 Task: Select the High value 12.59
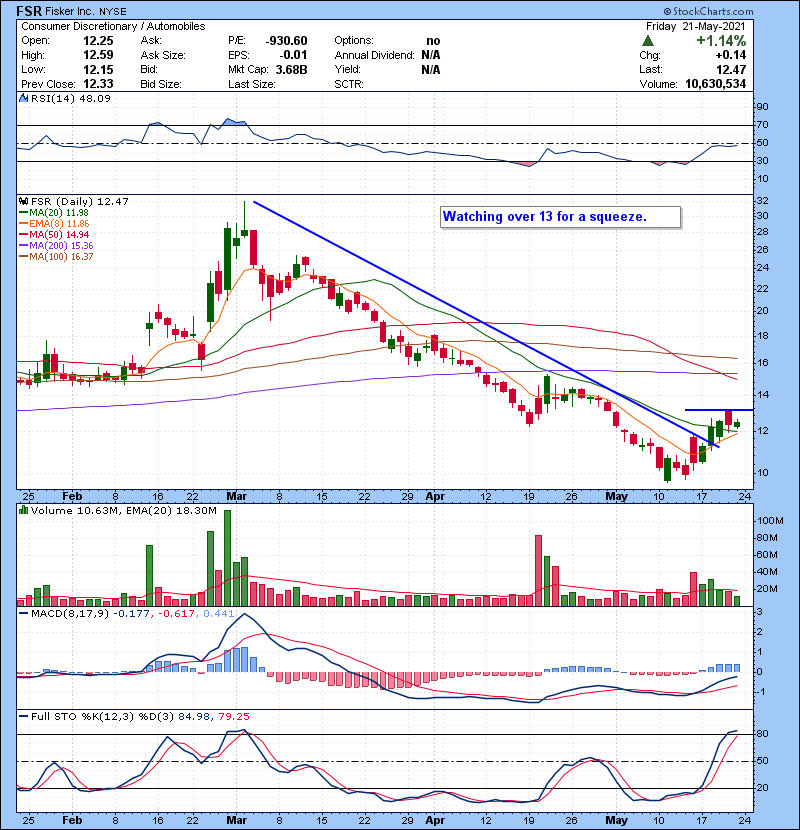pyautogui.click(x=98, y=55)
